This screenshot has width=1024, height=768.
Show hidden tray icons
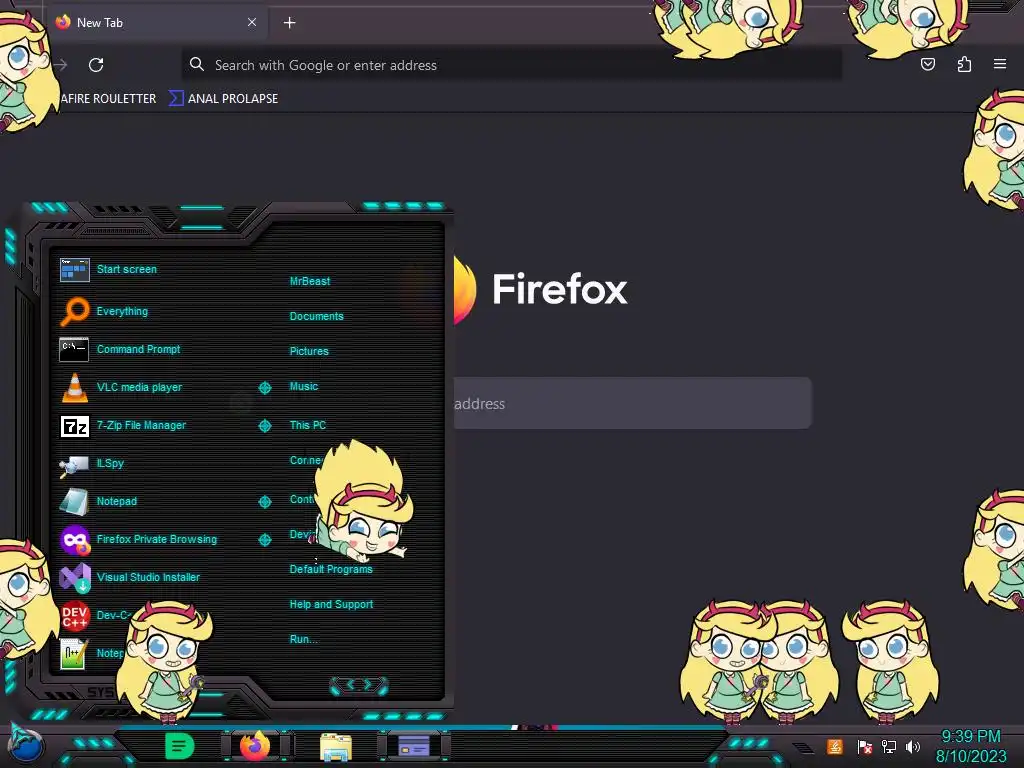coord(803,748)
